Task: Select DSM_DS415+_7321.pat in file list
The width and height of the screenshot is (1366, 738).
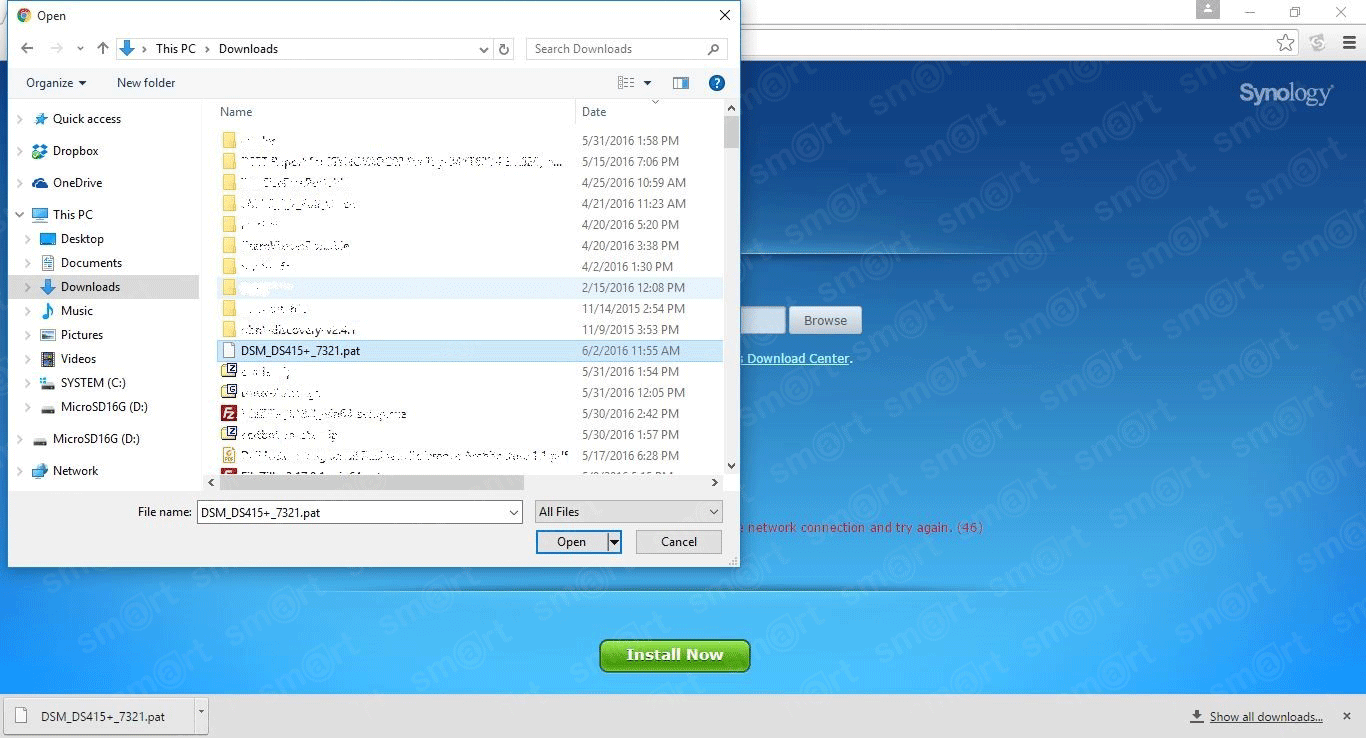Action: 469,351
